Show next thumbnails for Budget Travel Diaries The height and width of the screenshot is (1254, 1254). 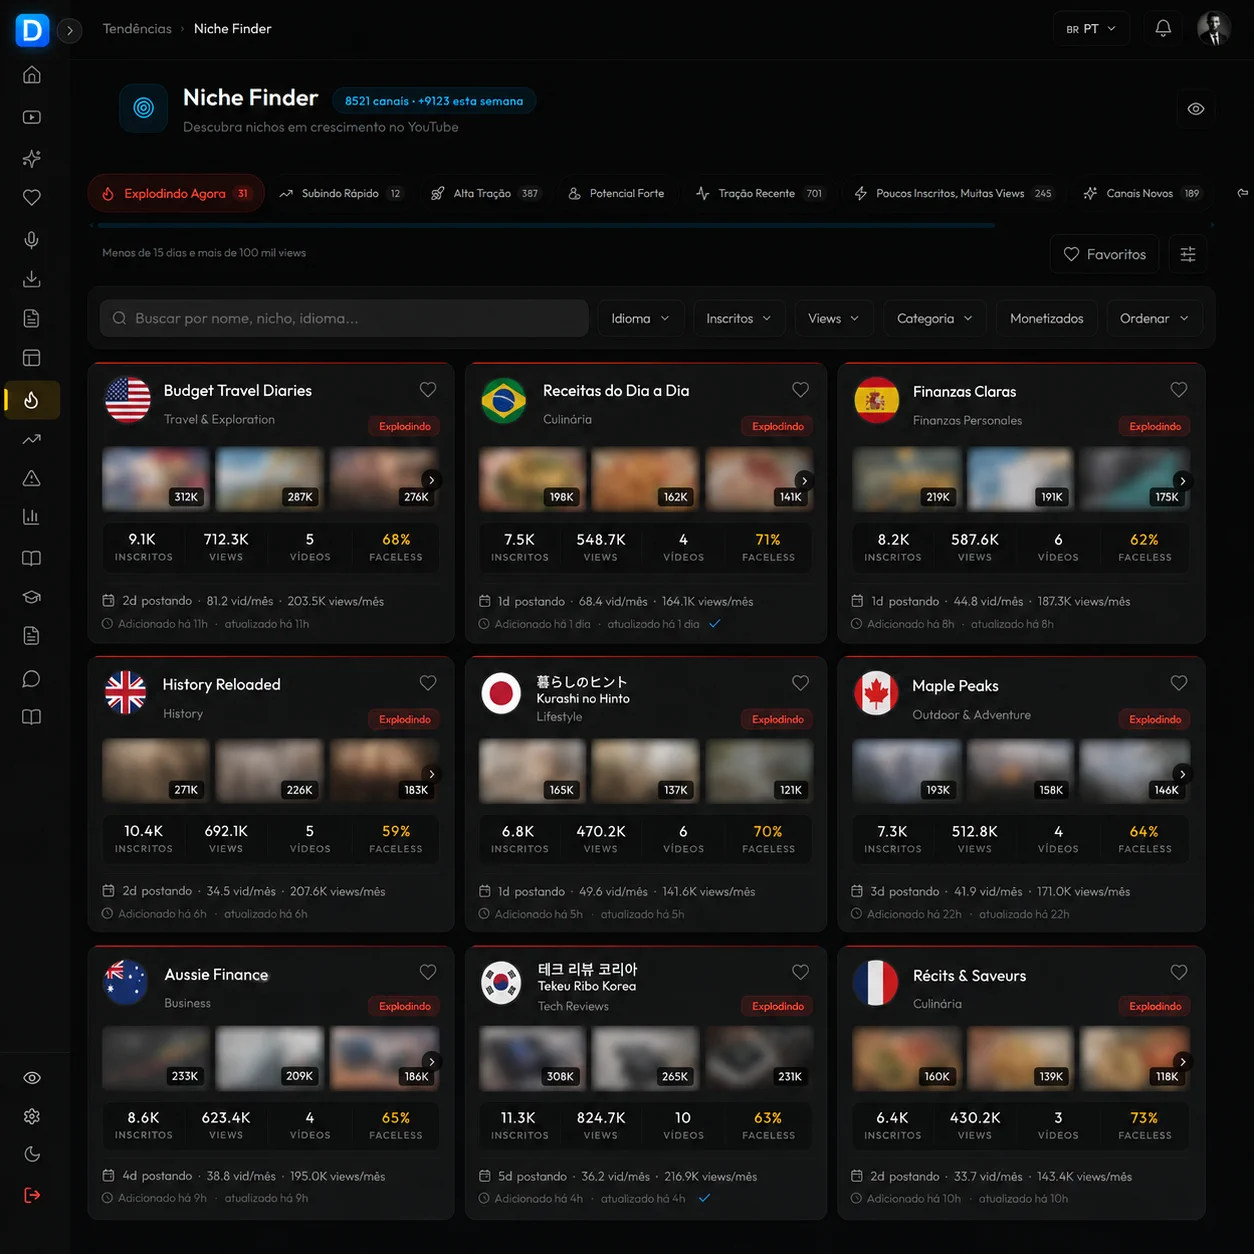[x=431, y=480]
